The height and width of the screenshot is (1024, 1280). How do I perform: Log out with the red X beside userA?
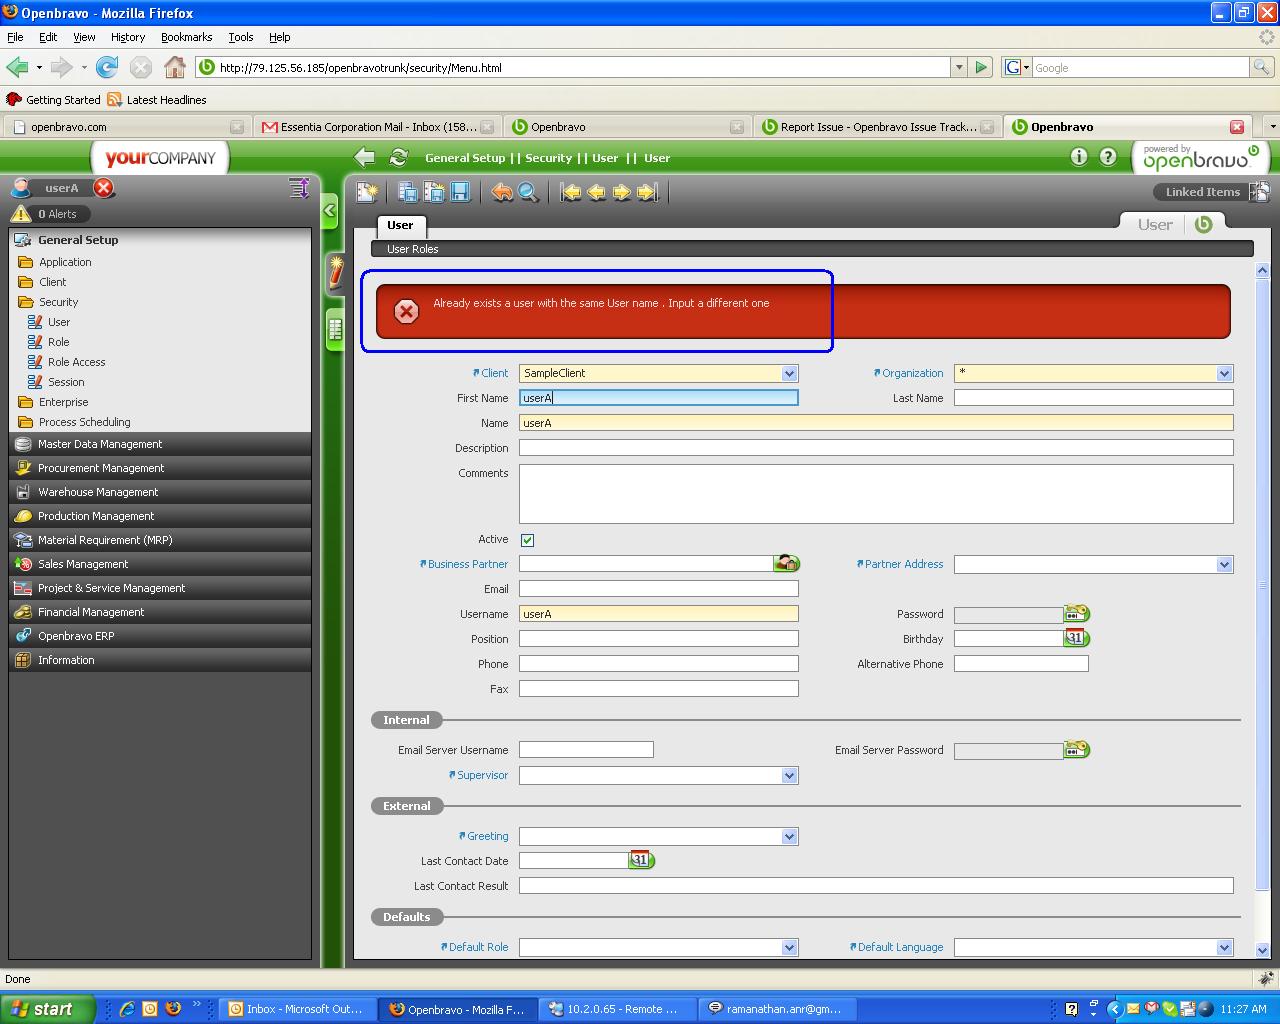click(x=104, y=187)
